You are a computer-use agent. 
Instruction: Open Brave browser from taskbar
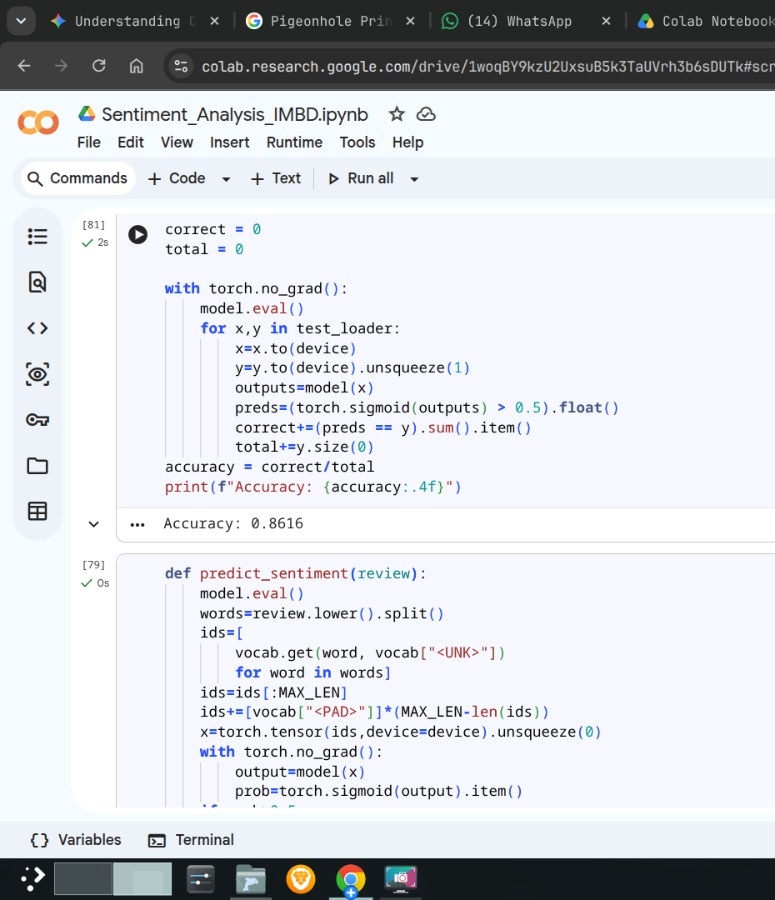click(x=301, y=879)
